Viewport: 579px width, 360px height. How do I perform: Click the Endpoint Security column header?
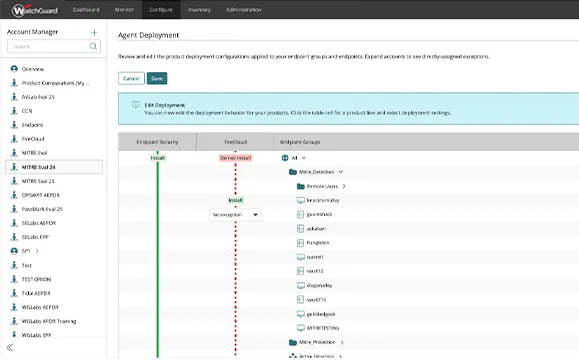(x=157, y=142)
